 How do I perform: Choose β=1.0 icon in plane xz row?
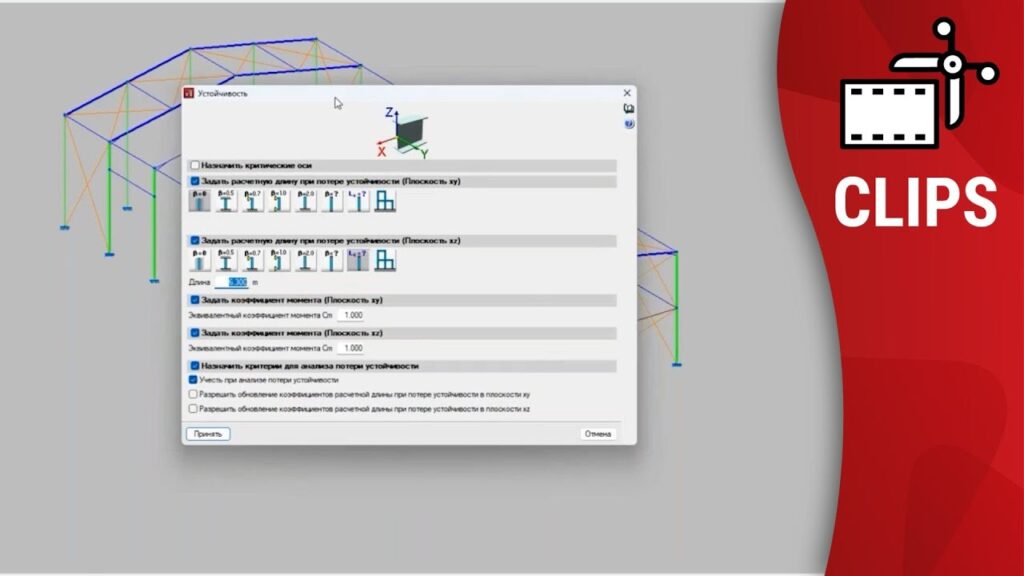click(279, 260)
